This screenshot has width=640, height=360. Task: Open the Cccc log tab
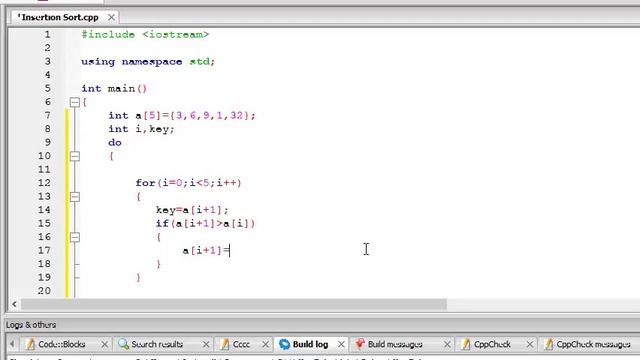(241, 344)
